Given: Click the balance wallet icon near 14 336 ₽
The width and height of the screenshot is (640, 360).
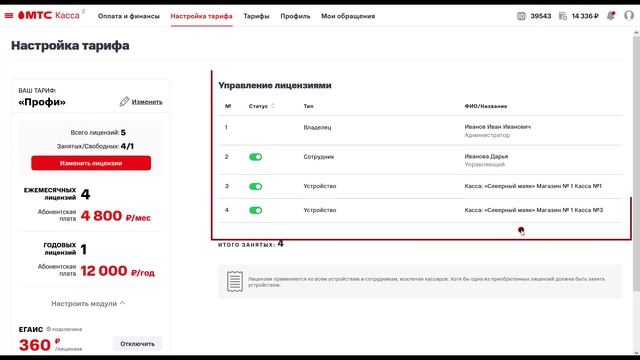Looking at the screenshot, I should [x=563, y=16].
